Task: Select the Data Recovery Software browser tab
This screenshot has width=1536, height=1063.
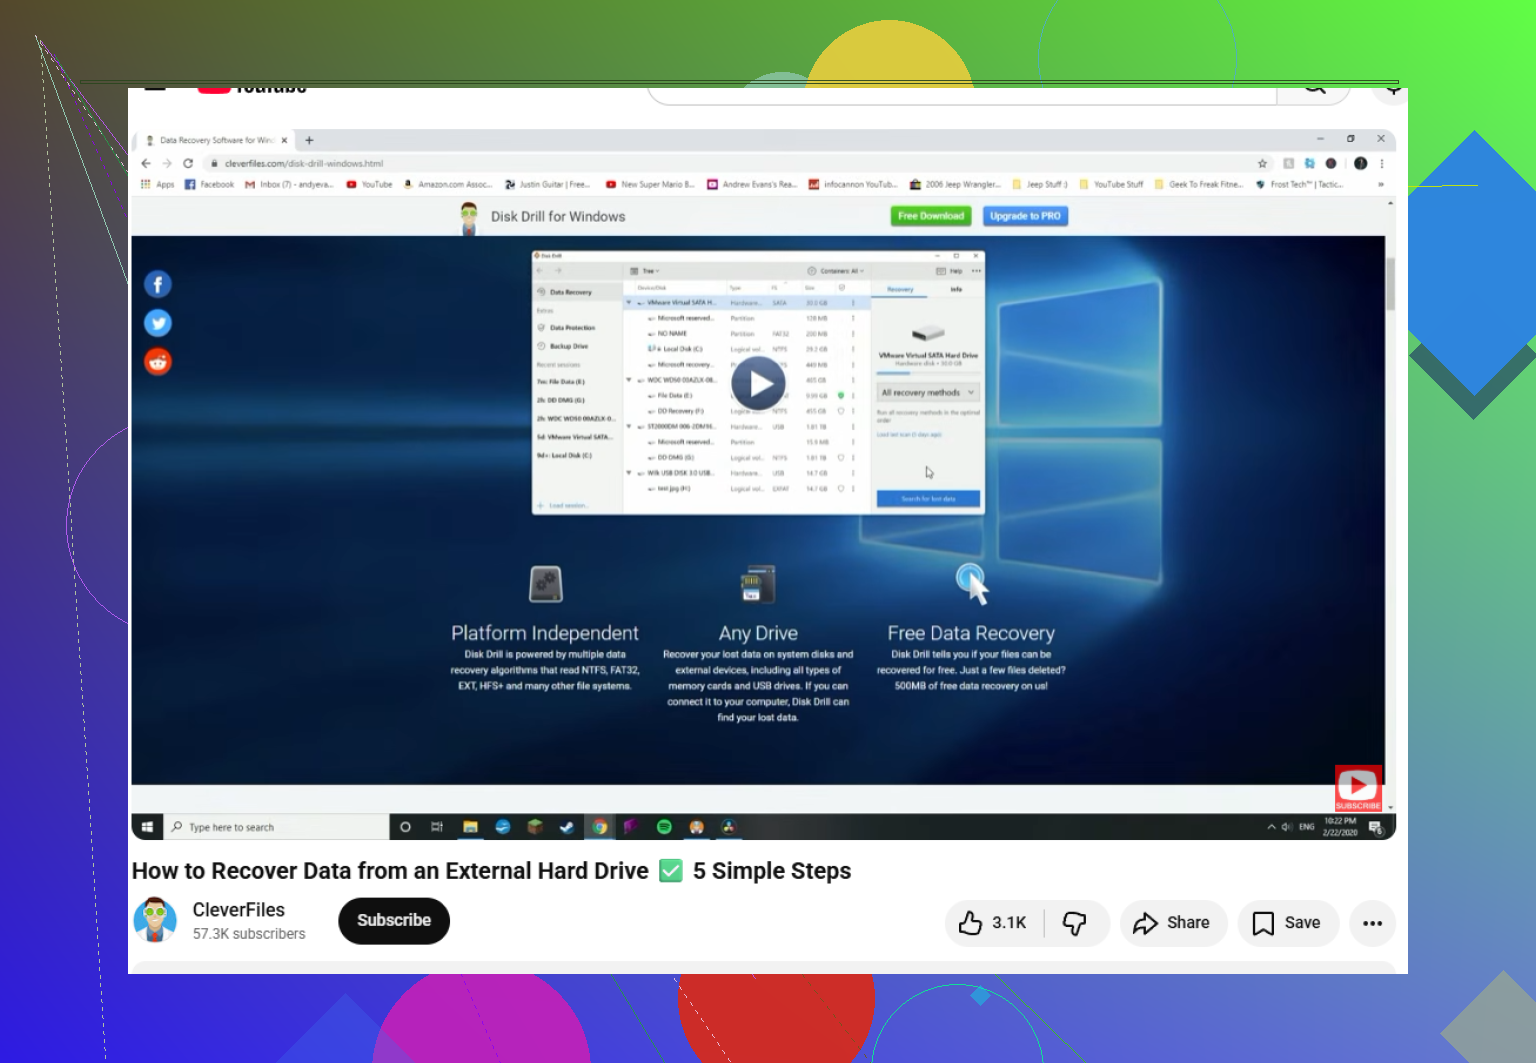Action: [x=216, y=140]
